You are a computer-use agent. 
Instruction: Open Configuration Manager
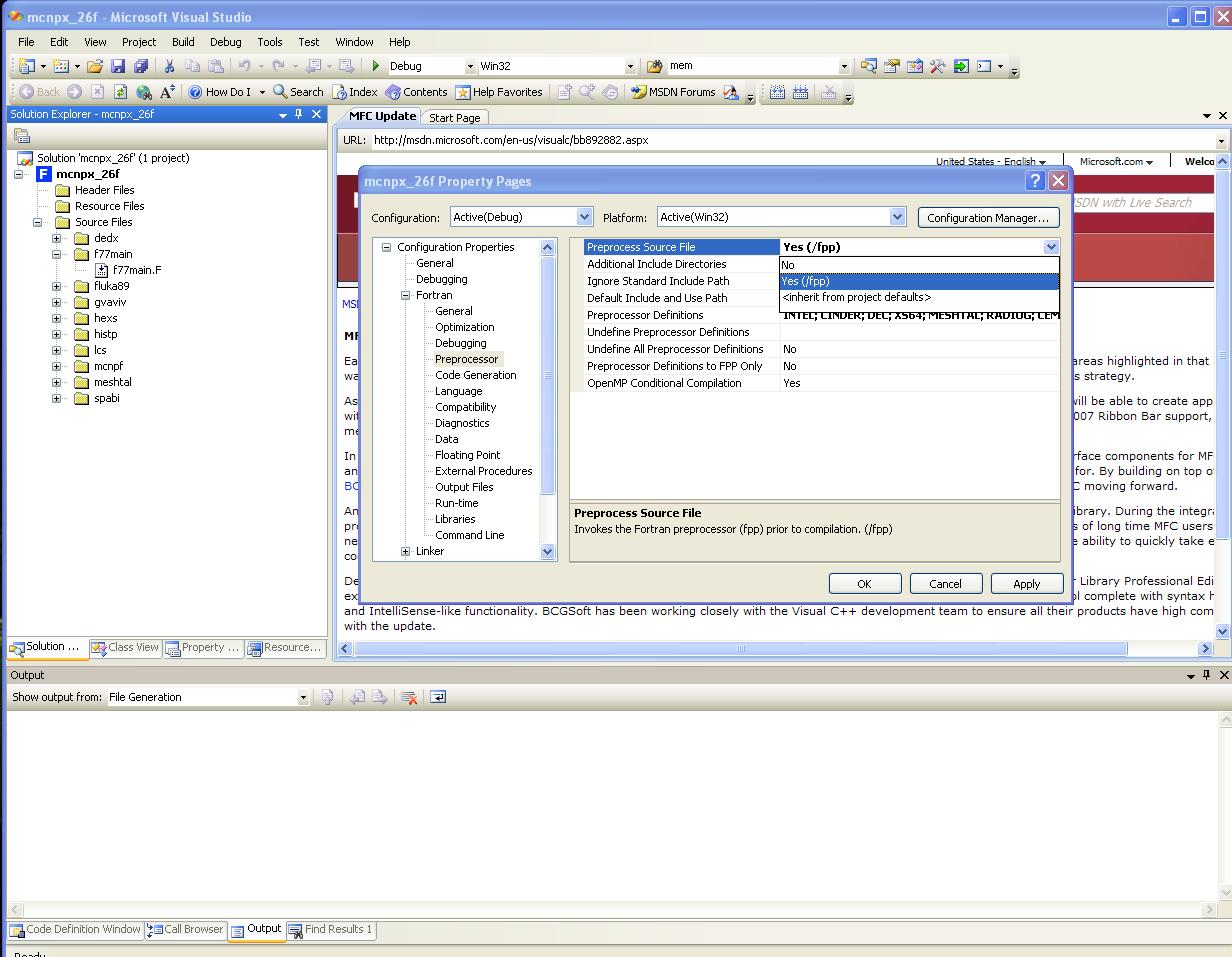pos(988,217)
